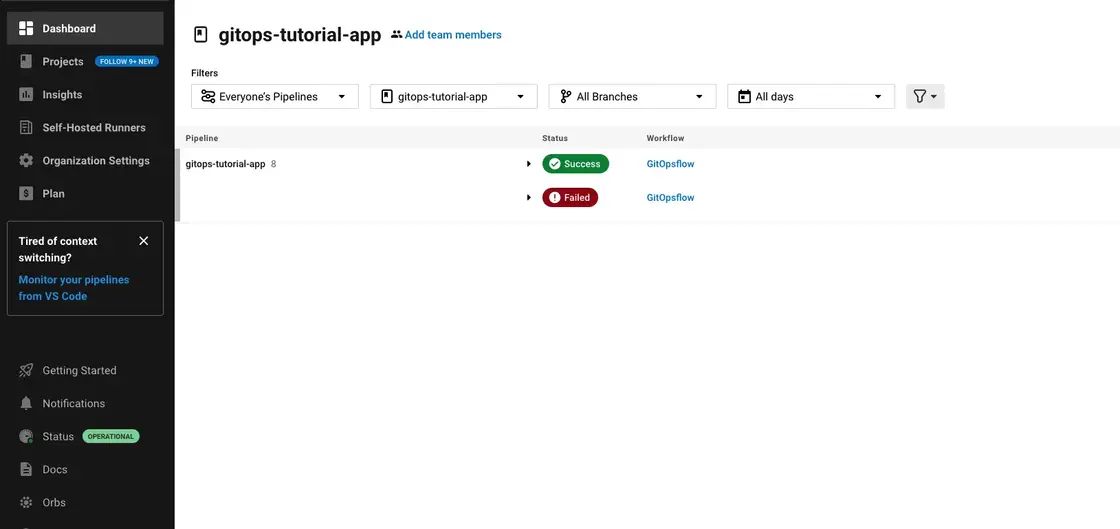Click the Orbs icon in sidebar

click(x=26, y=502)
